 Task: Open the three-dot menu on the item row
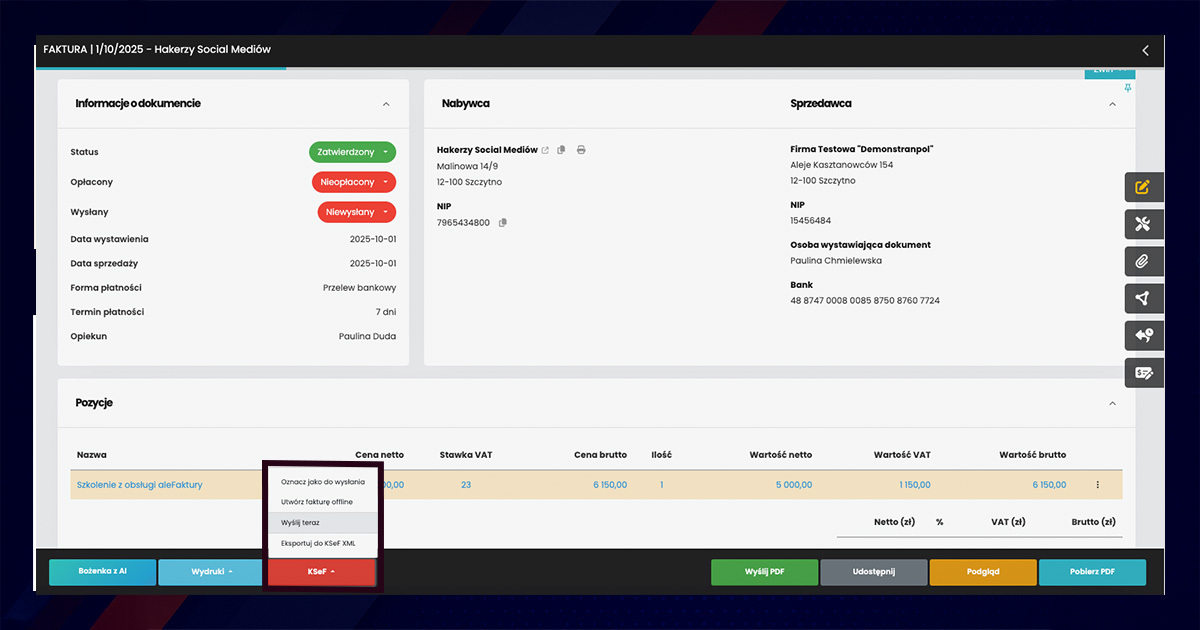tap(1097, 485)
